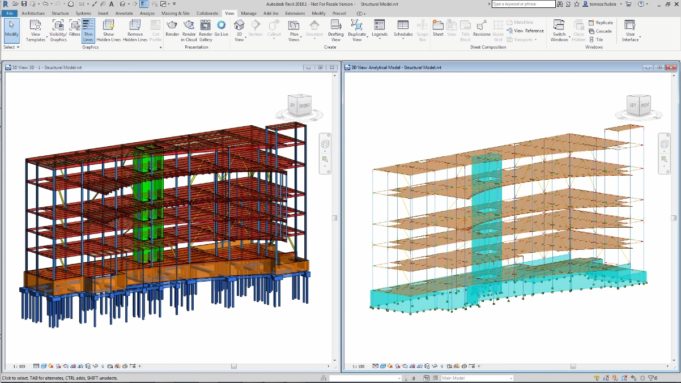The image size is (681, 383).
Task: Click Remove Hidden Lines tool
Action: tap(135, 30)
